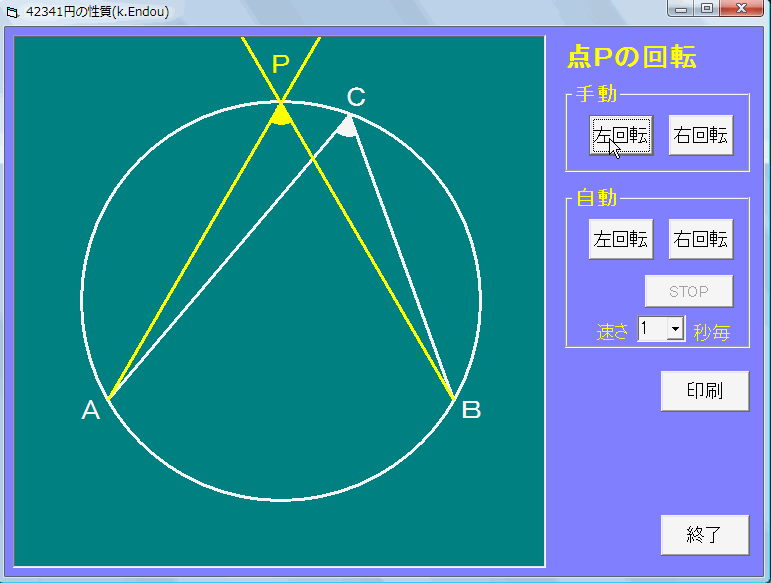This screenshot has width=771, height=583.
Task: Minimize the 円の性質 window
Action: (x=681, y=9)
